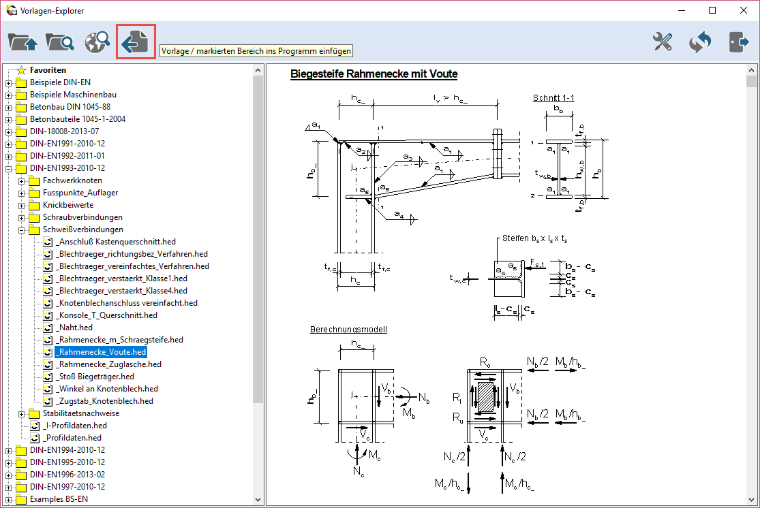Expand the DIN-EN1997-2010-12 folder
The width and height of the screenshot is (760, 508).
(9, 488)
